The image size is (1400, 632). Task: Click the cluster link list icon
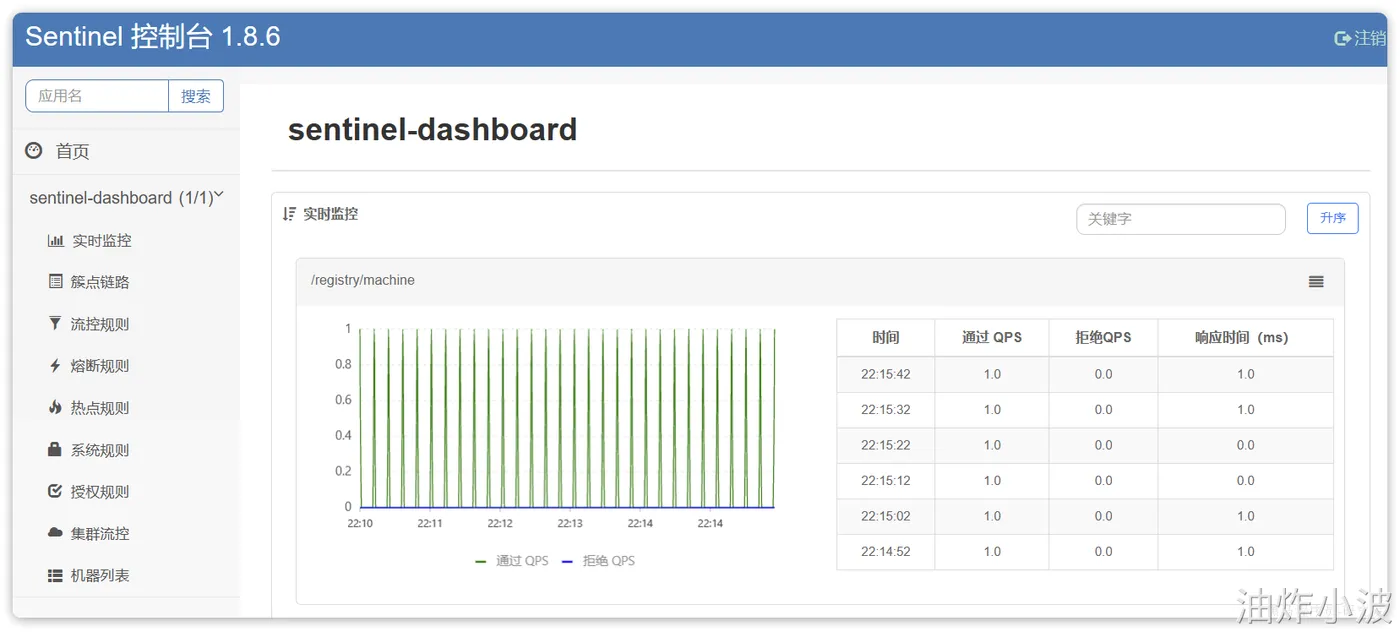(56, 282)
